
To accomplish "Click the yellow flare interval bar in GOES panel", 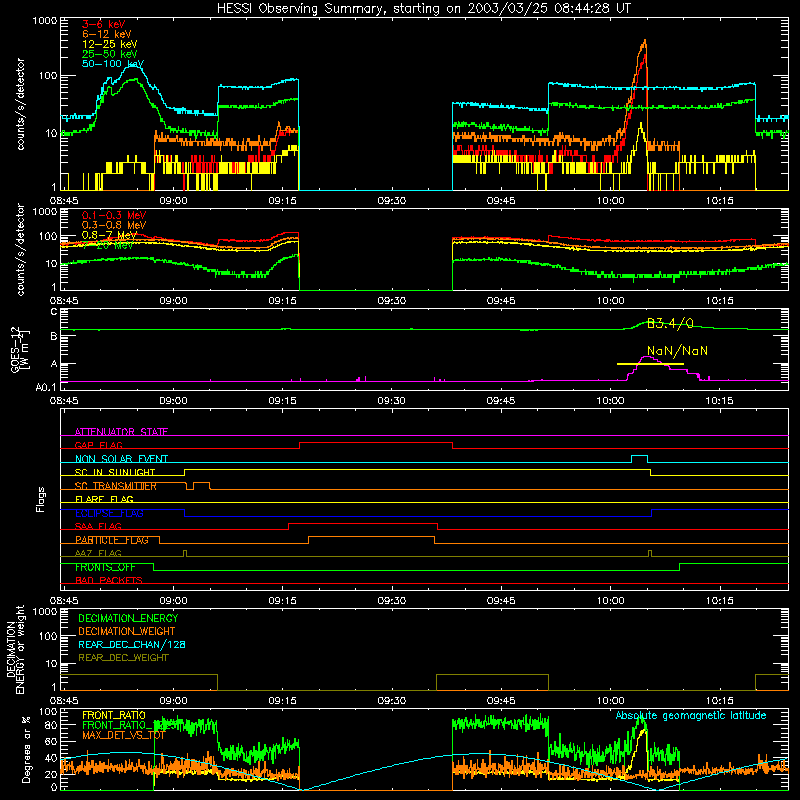I will click(650, 364).
